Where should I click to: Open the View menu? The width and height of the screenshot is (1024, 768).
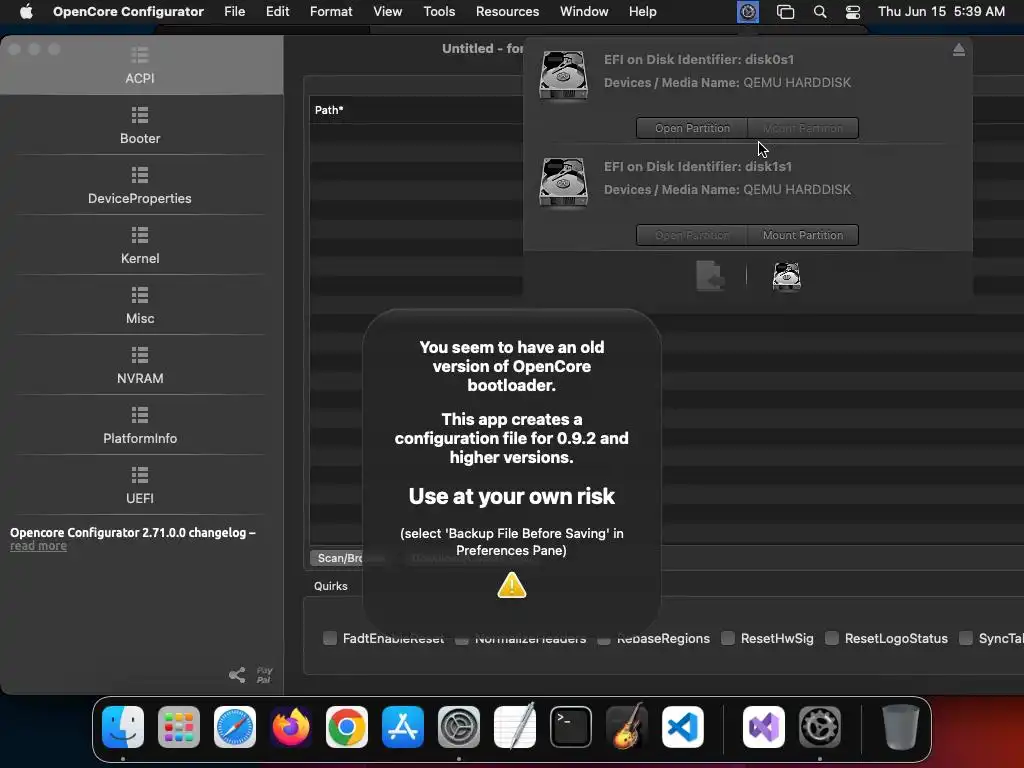tap(387, 12)
